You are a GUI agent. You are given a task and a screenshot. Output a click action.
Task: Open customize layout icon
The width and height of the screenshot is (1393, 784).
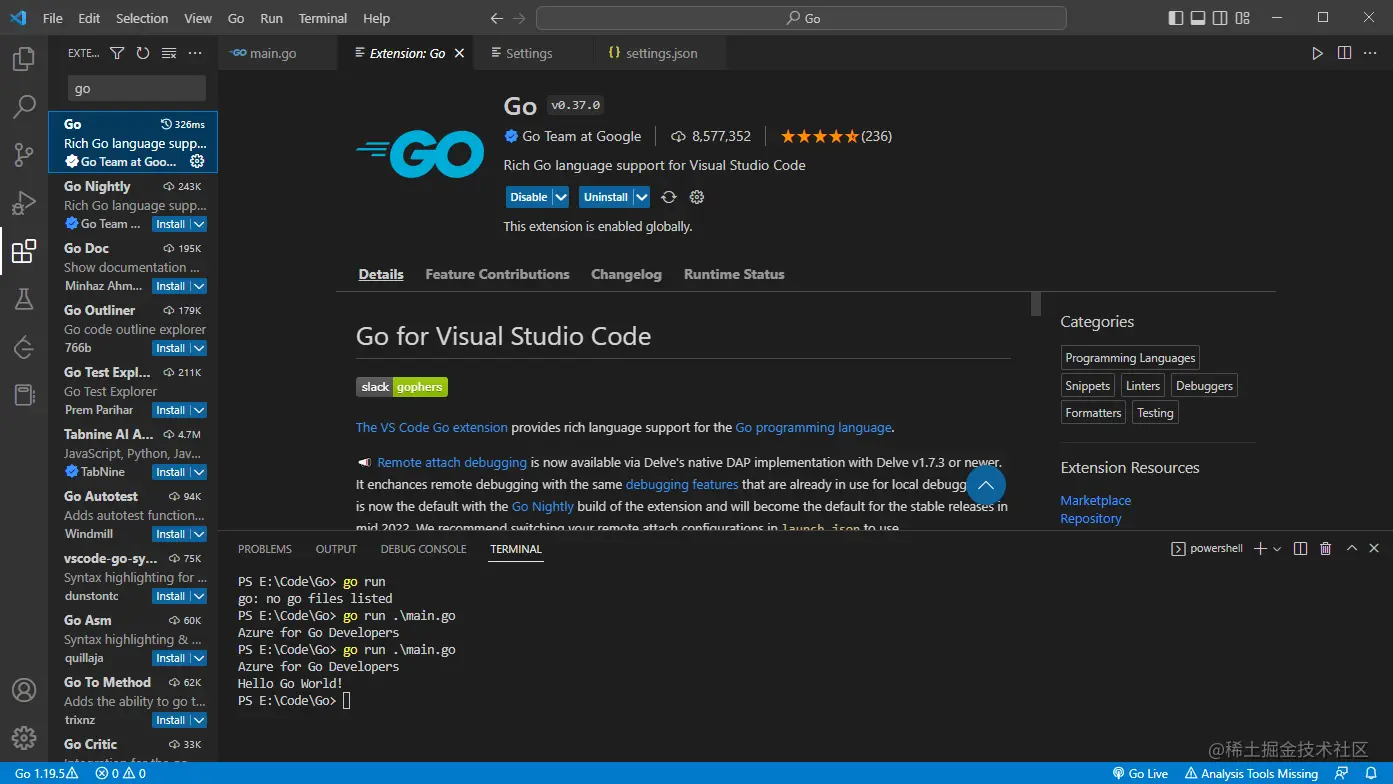click(1243, 18)
